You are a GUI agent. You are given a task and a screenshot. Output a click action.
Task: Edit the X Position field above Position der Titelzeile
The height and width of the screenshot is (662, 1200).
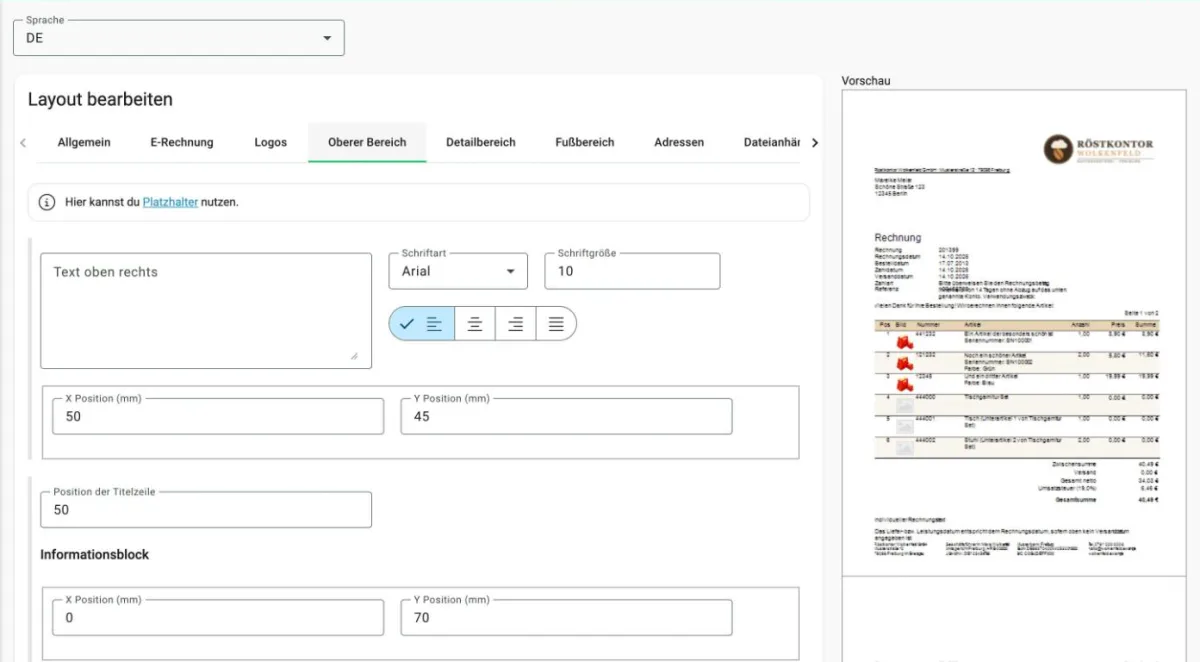218,416
